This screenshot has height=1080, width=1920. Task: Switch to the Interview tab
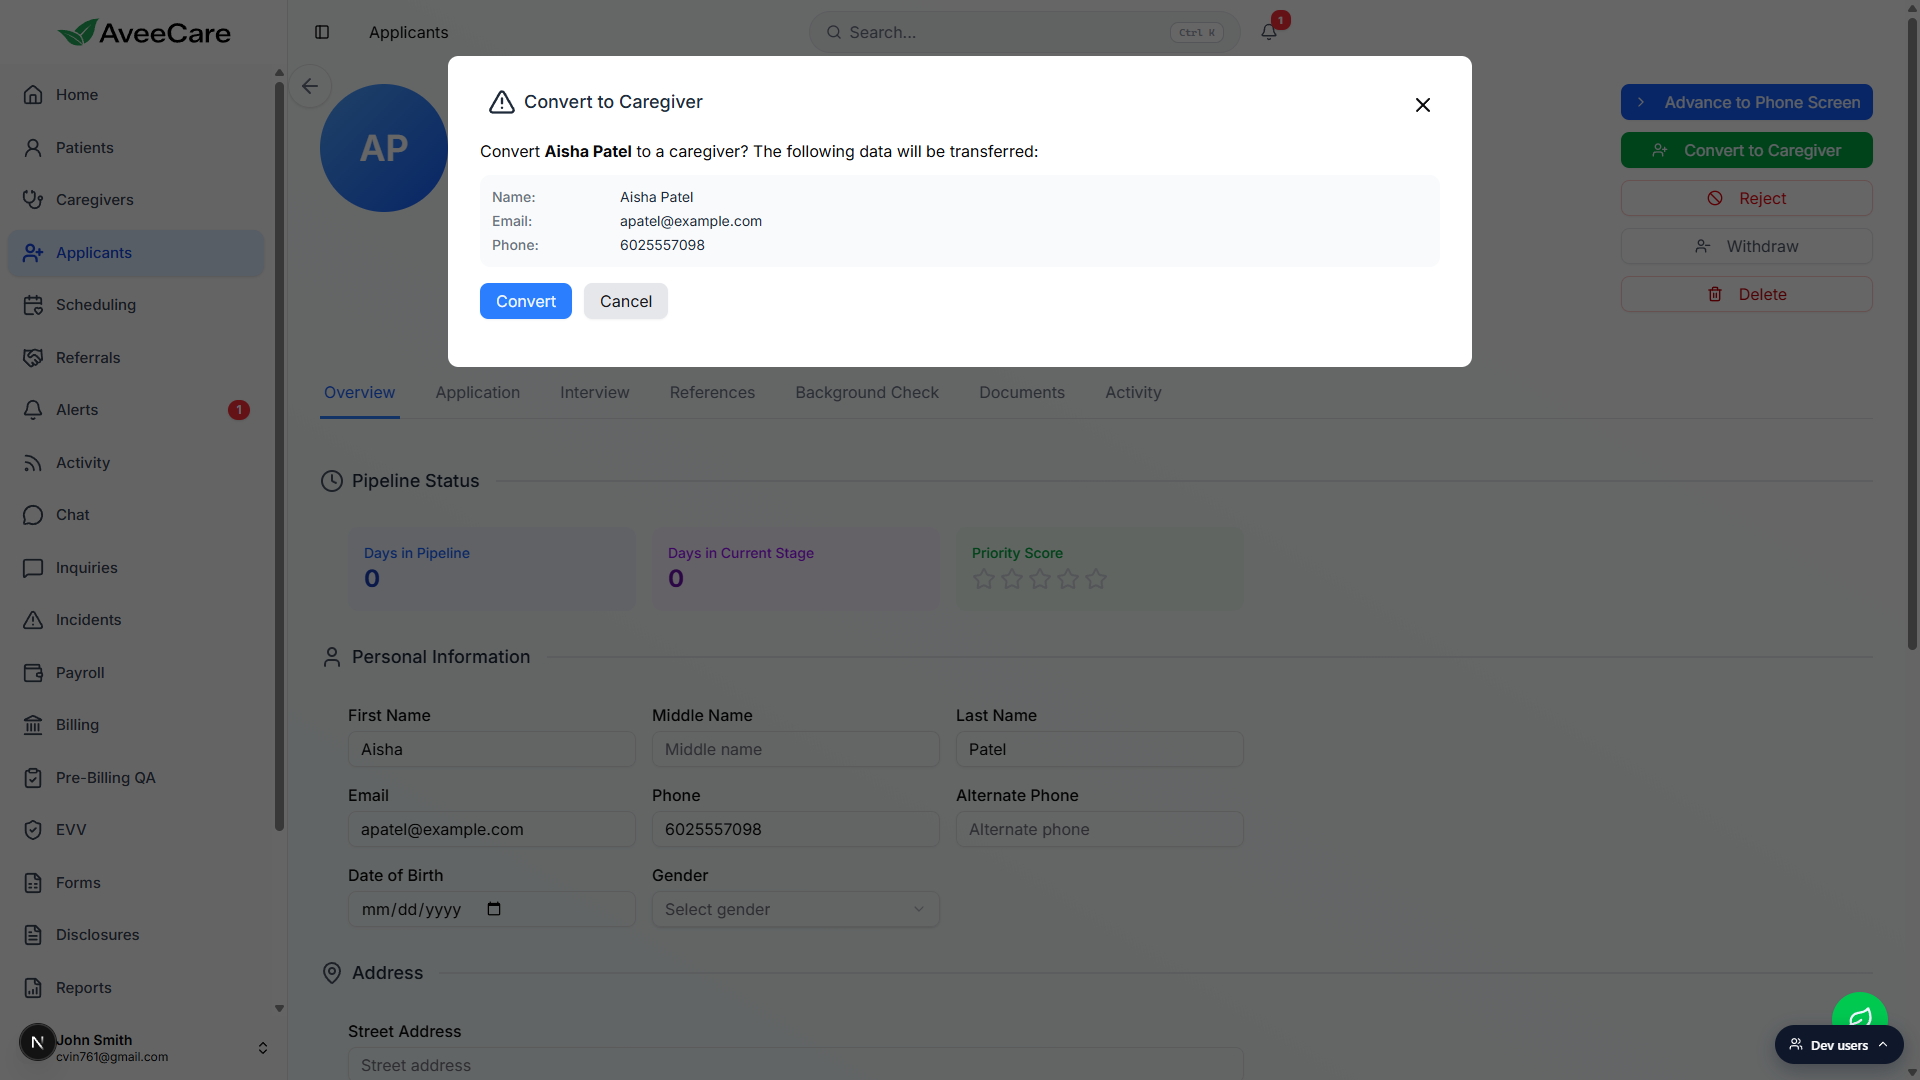pos(595,393)
